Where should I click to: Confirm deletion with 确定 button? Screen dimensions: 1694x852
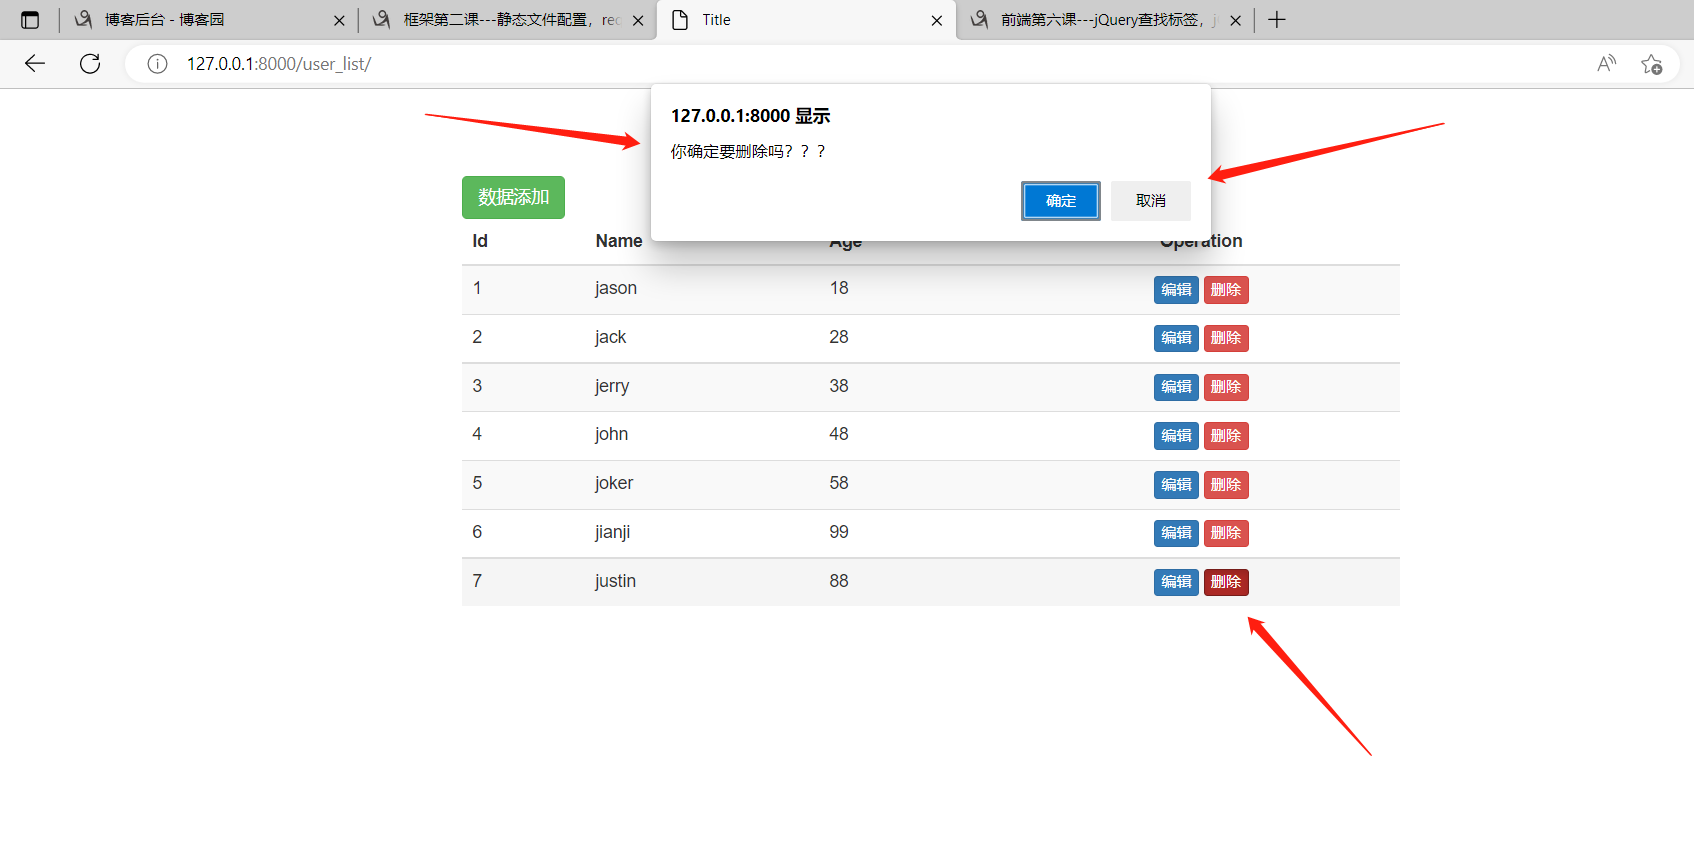1061,201
